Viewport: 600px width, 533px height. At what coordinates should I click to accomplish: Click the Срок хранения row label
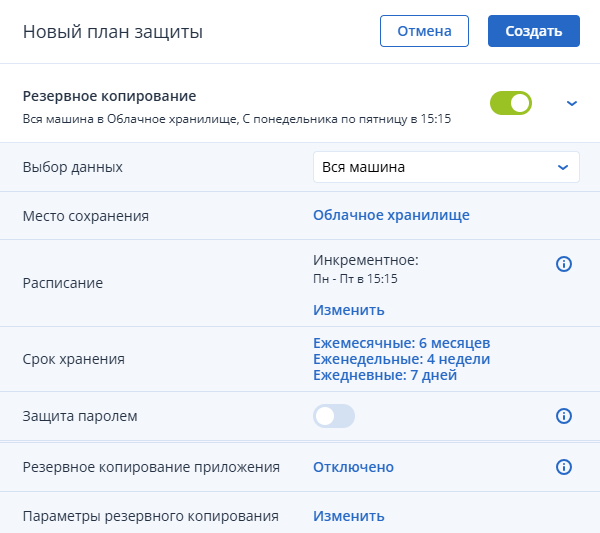pyautogui.click(x=73, y=359)
